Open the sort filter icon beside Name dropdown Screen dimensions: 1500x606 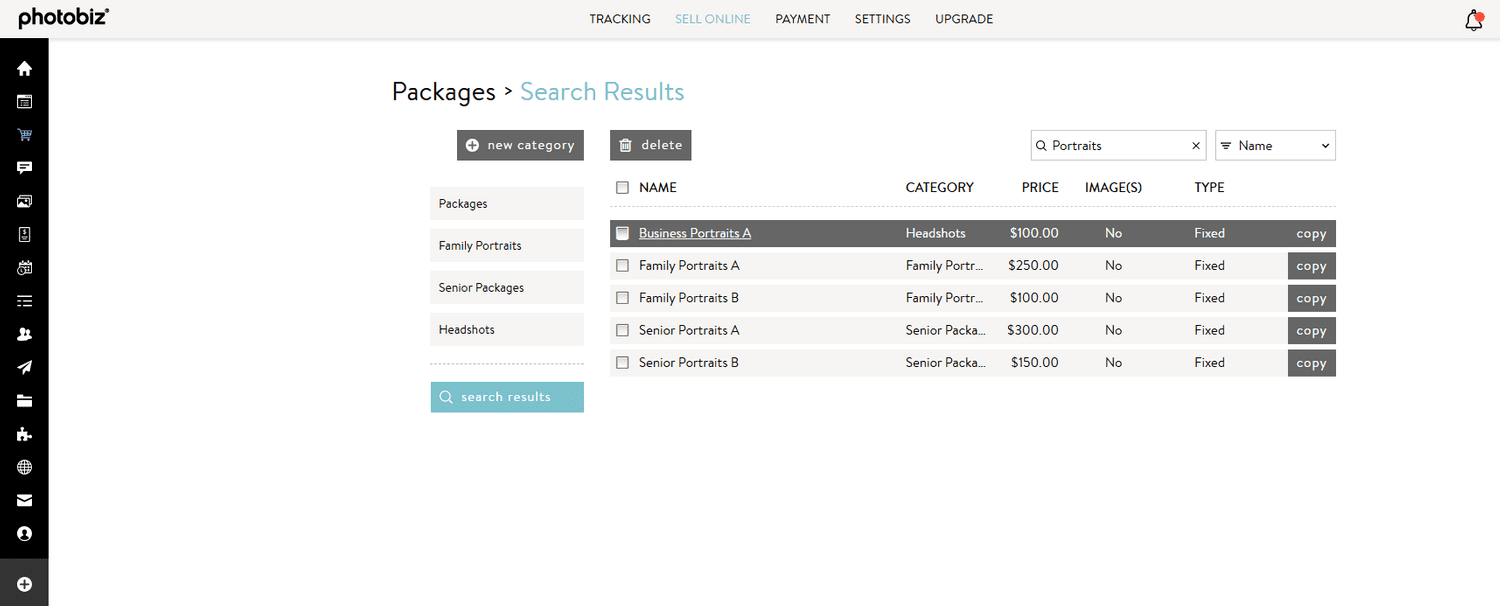click(1227, 145)
